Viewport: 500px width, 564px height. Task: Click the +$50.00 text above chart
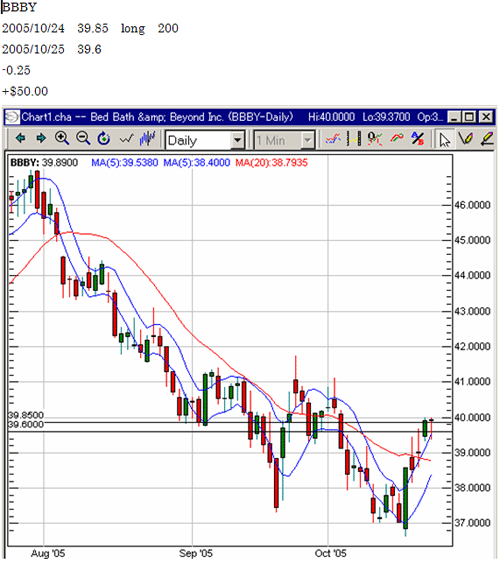click(25, 91)
